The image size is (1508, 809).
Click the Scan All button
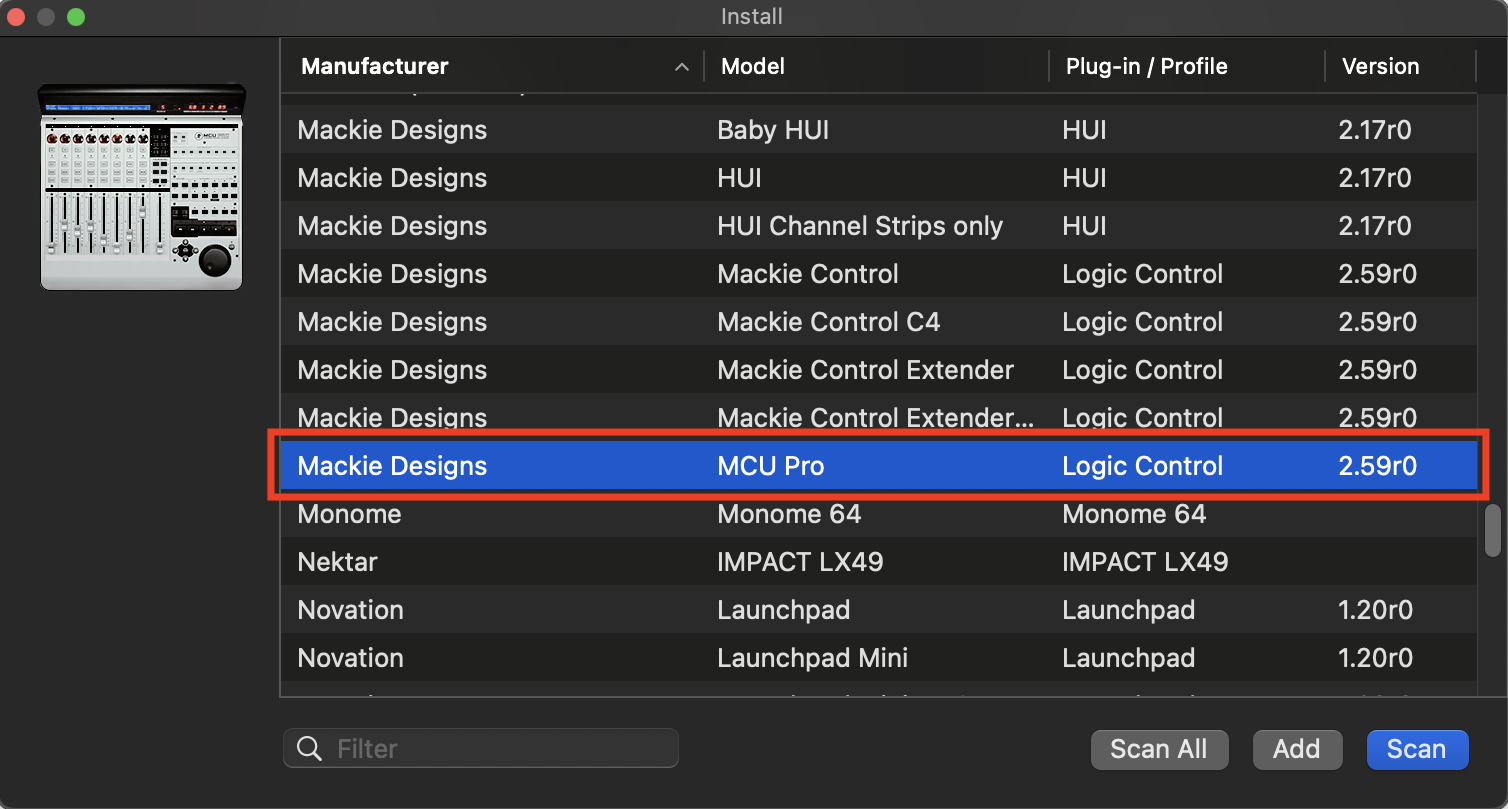click(1159, 749)
